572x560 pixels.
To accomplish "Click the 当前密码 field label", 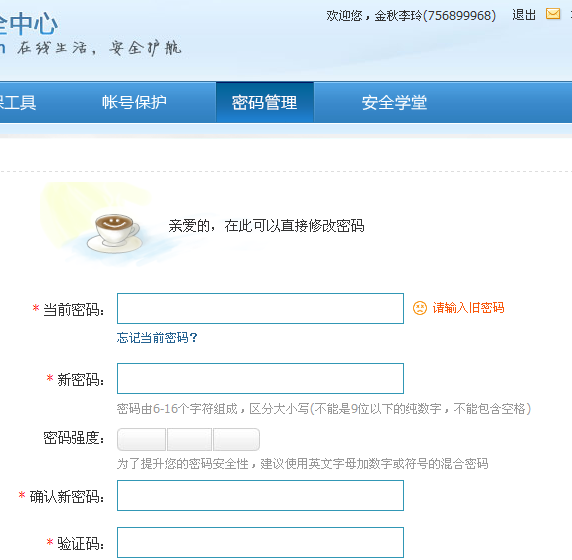I will coord(74,310).
